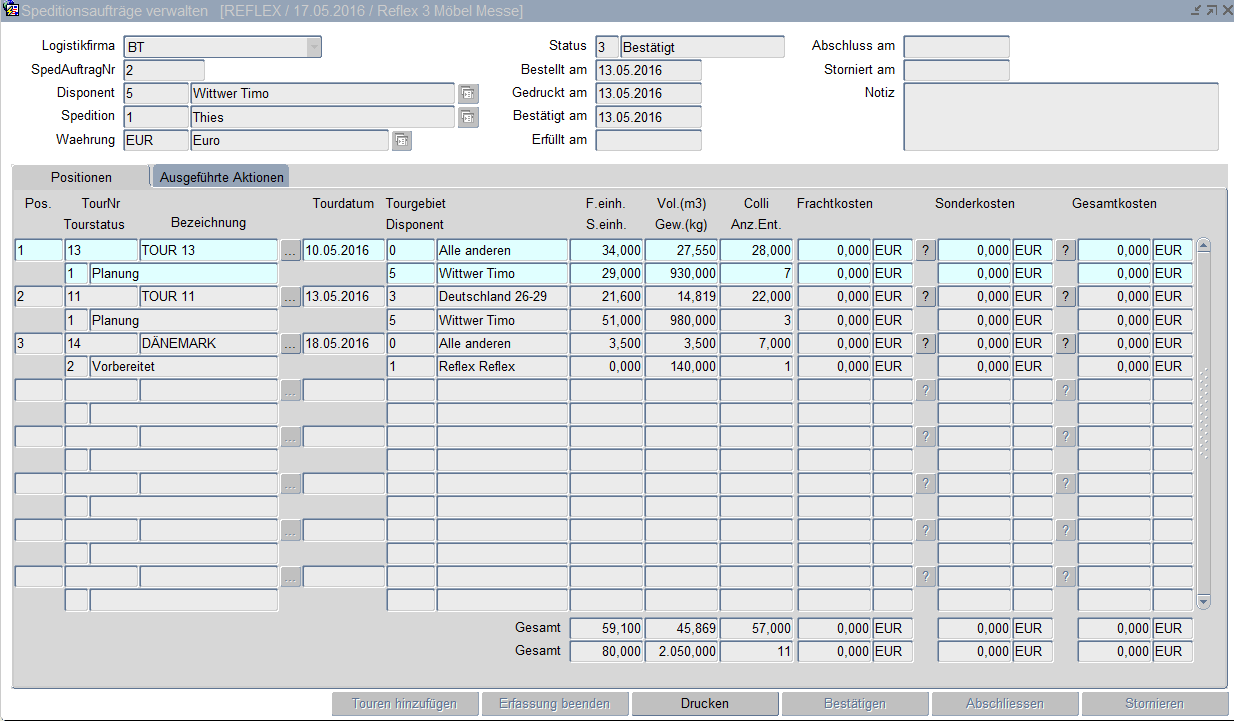Click ellipsis button next to DÄNEMARK
This screenshot has width=1234, height=721.
[290, 343]
